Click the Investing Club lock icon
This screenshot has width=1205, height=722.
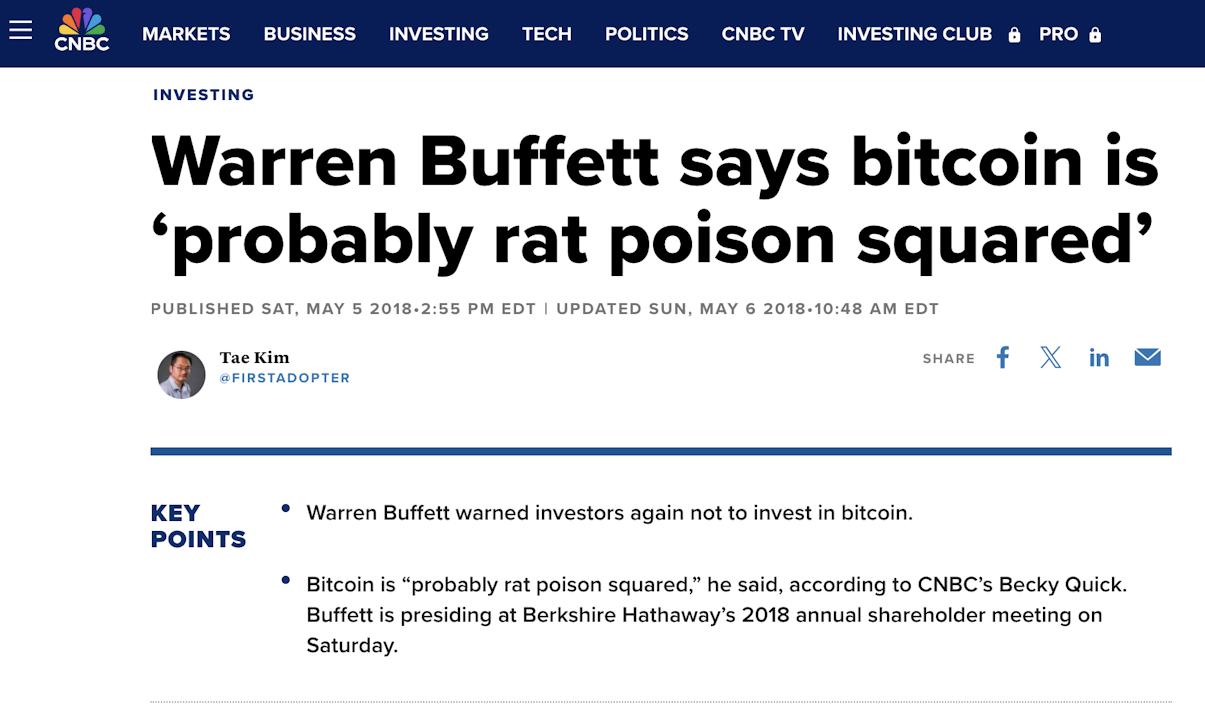tap(1015, 35)
